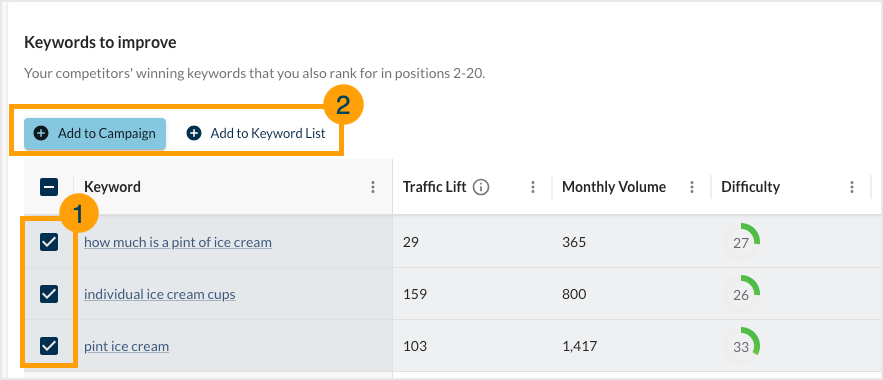Click the difficulty gauge showing 27
The image size is (883, 380).
pos(742,242)
